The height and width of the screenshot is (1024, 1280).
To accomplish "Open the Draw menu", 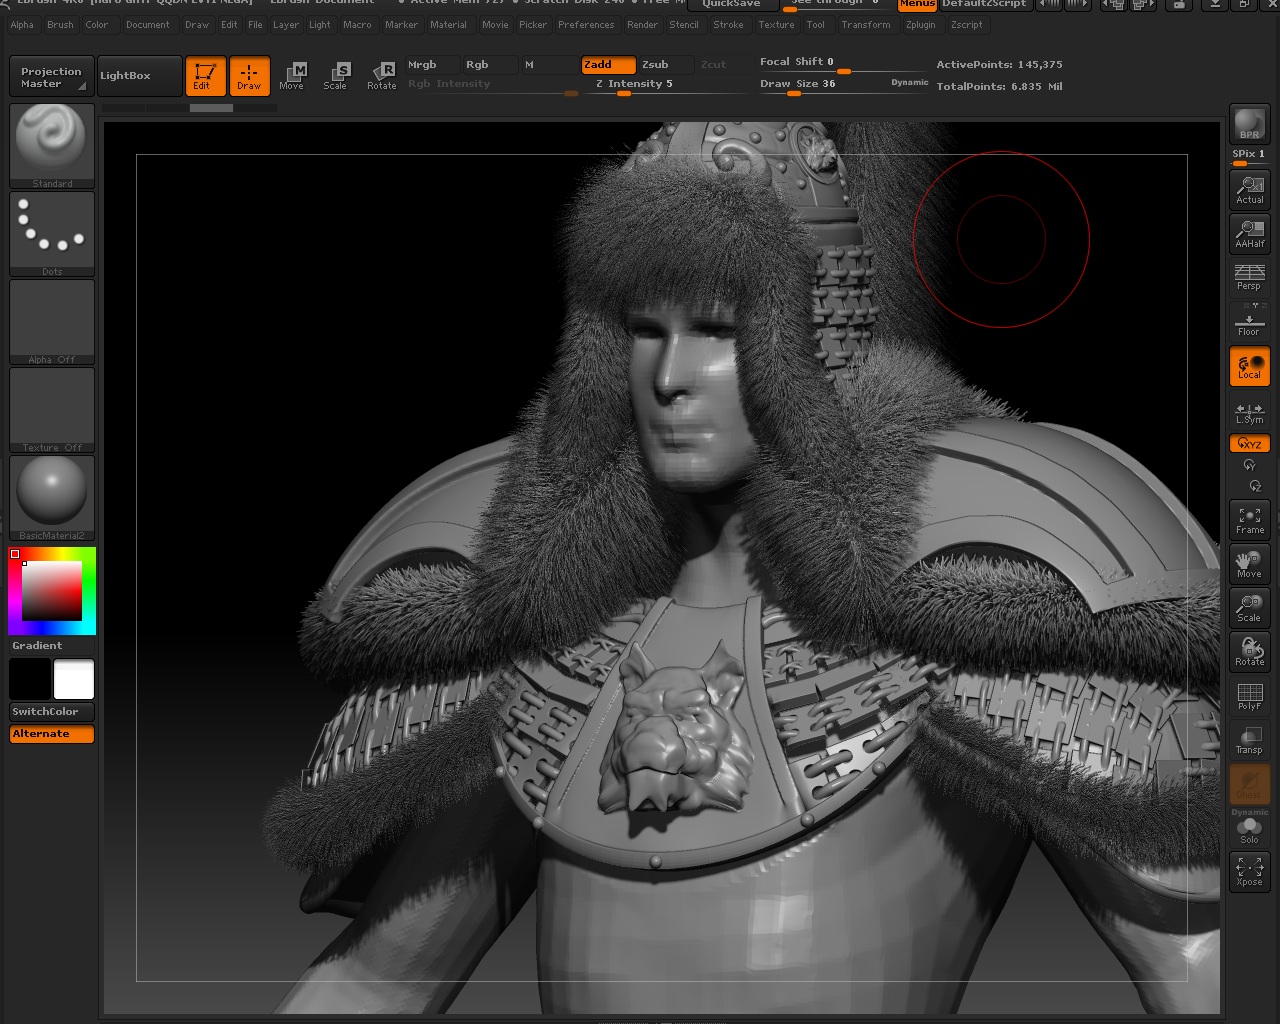I will point(197,25).
